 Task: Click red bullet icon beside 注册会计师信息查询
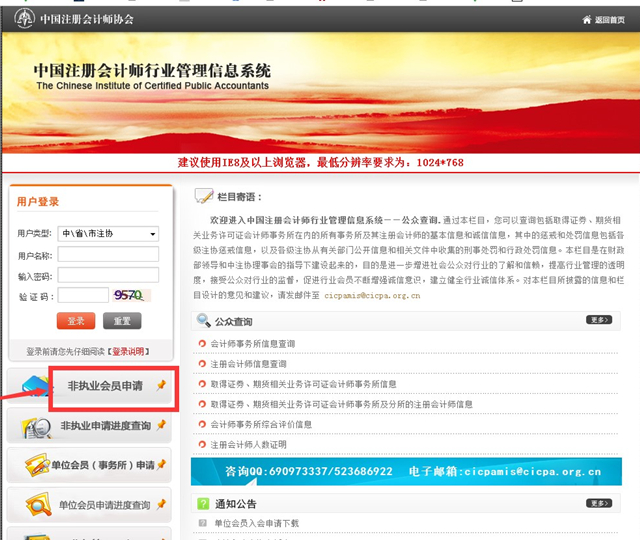click(202, 364)
